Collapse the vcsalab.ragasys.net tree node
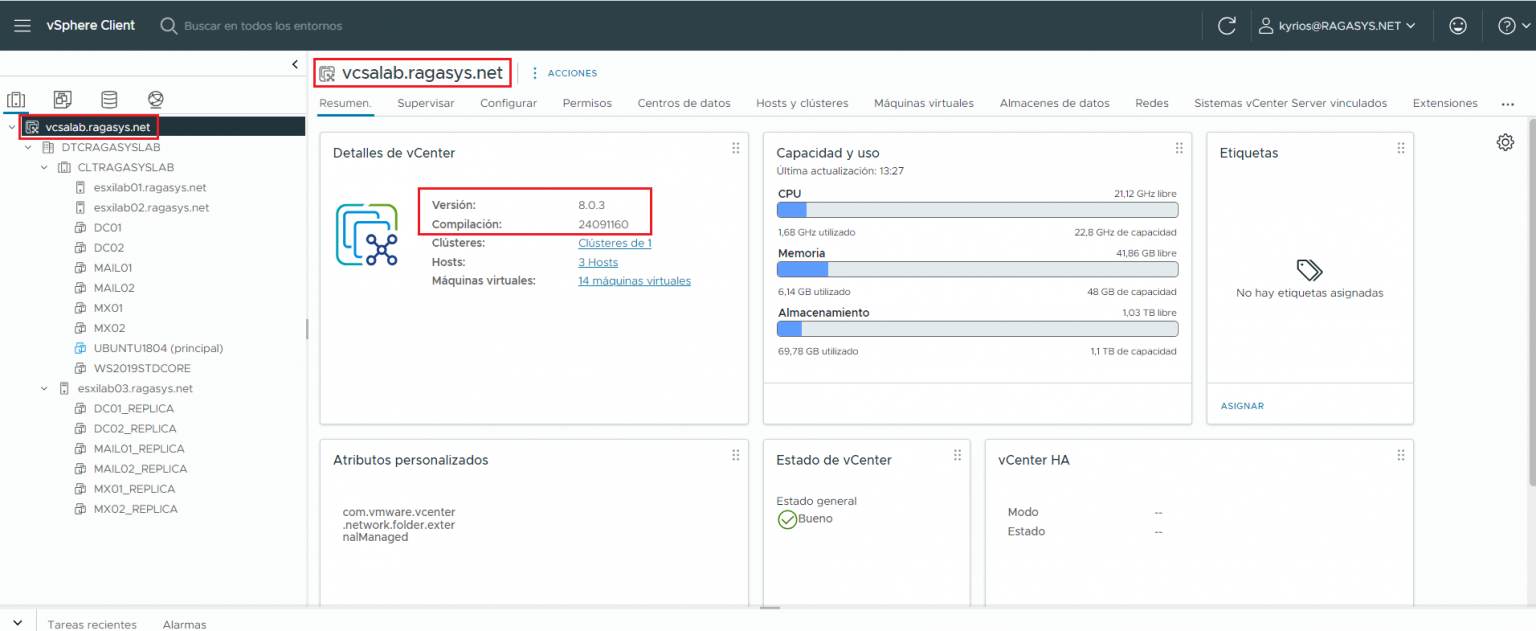The width and height of the screenshot is (1536, 631). (x=11, y=127)
